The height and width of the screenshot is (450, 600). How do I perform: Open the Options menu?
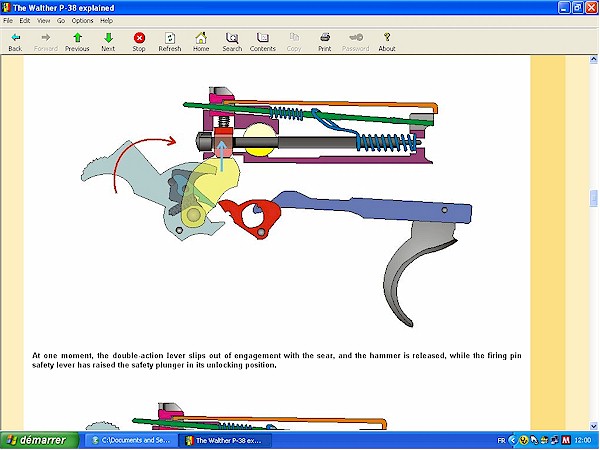82,21
